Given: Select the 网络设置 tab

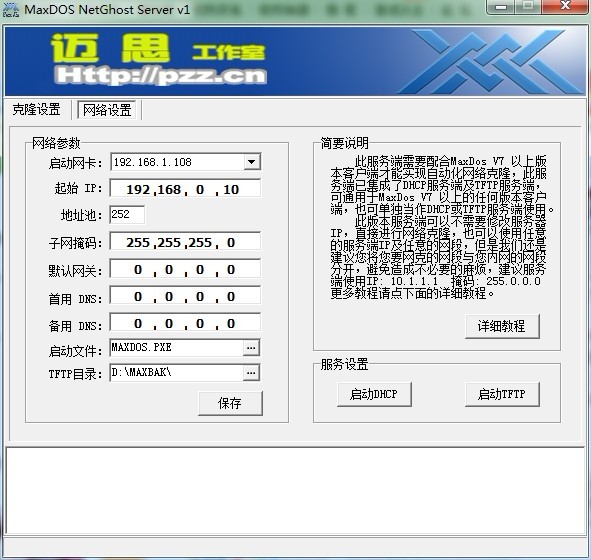Looking at the screenshot, I should tap(107, 110).
